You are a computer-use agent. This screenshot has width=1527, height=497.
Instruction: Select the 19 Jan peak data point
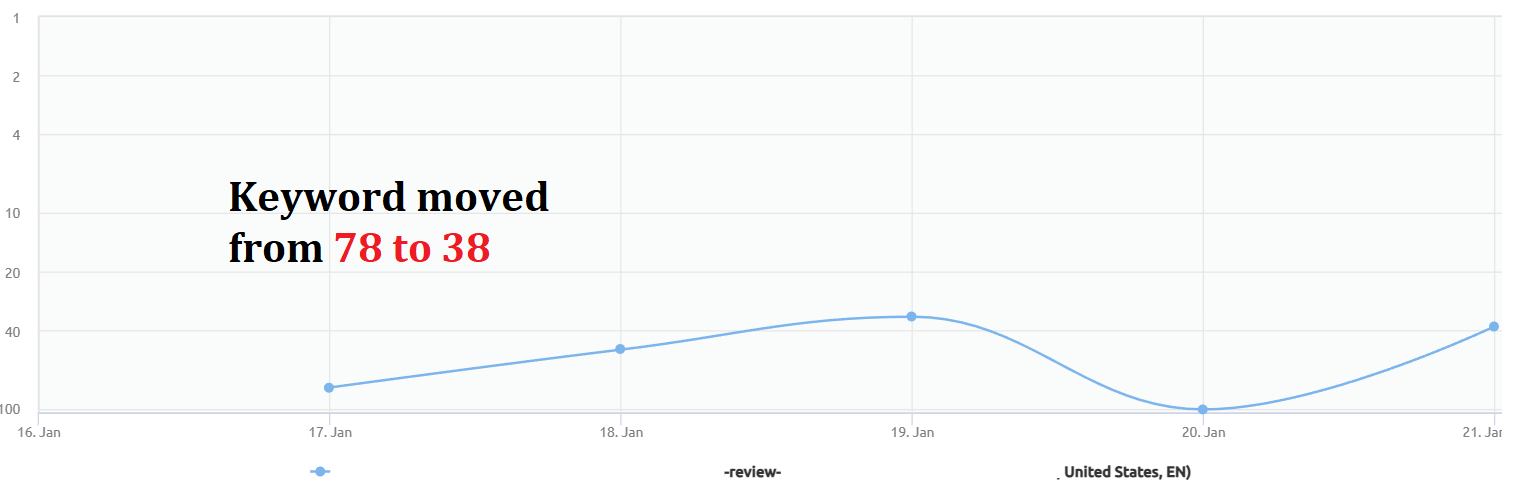[x=911, y=316]
